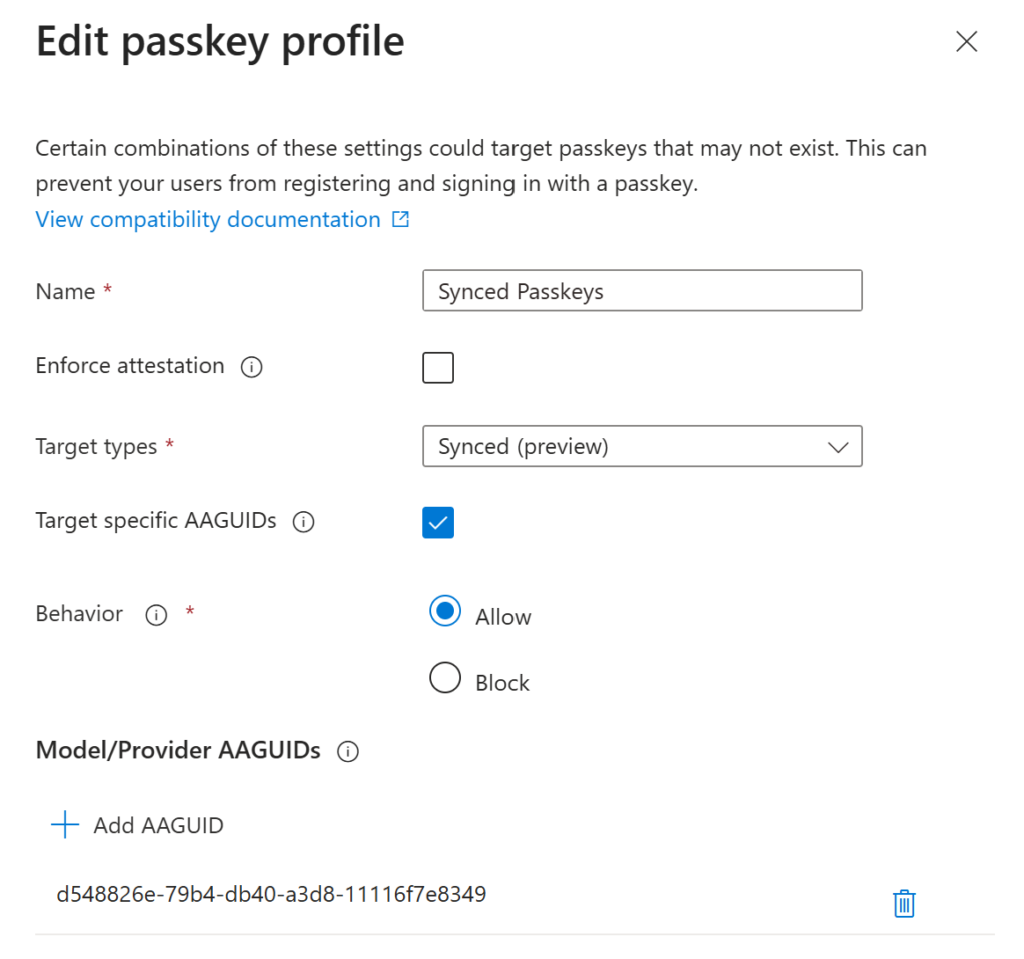Click the chevron arrow in Target types
This screenshot has width=1024, height=959.
coord(838,447)
